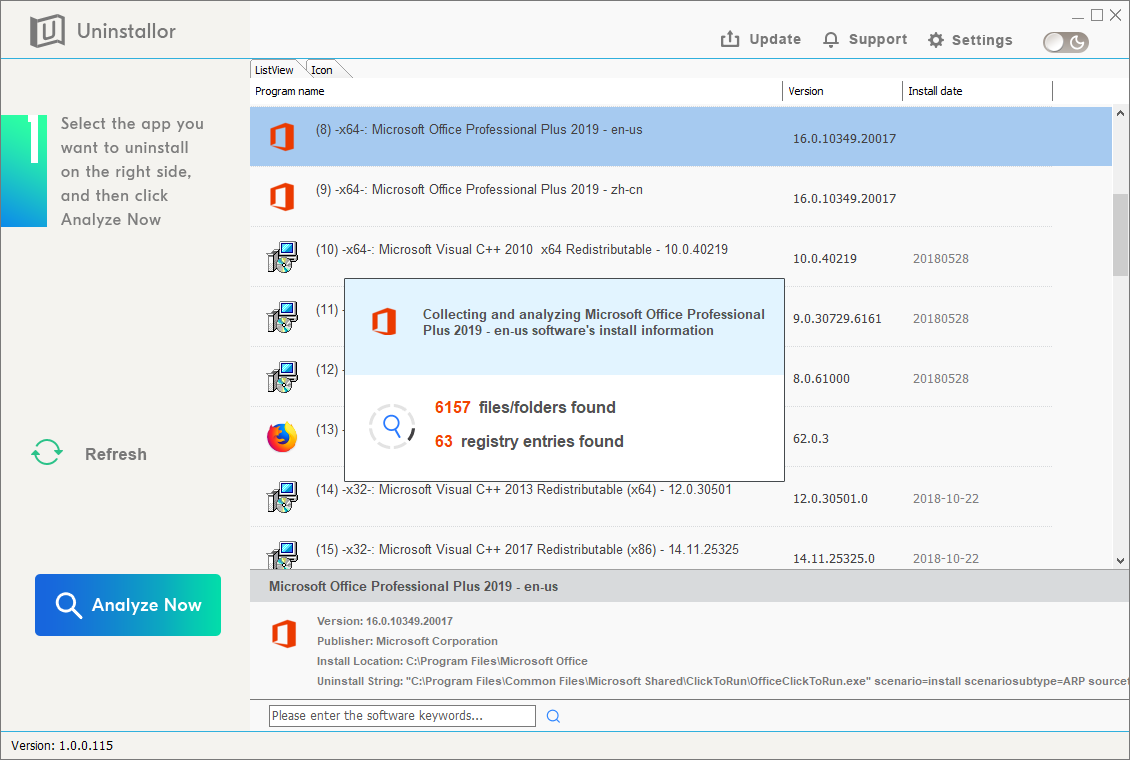Click the Support bell icon

[831, 40]
